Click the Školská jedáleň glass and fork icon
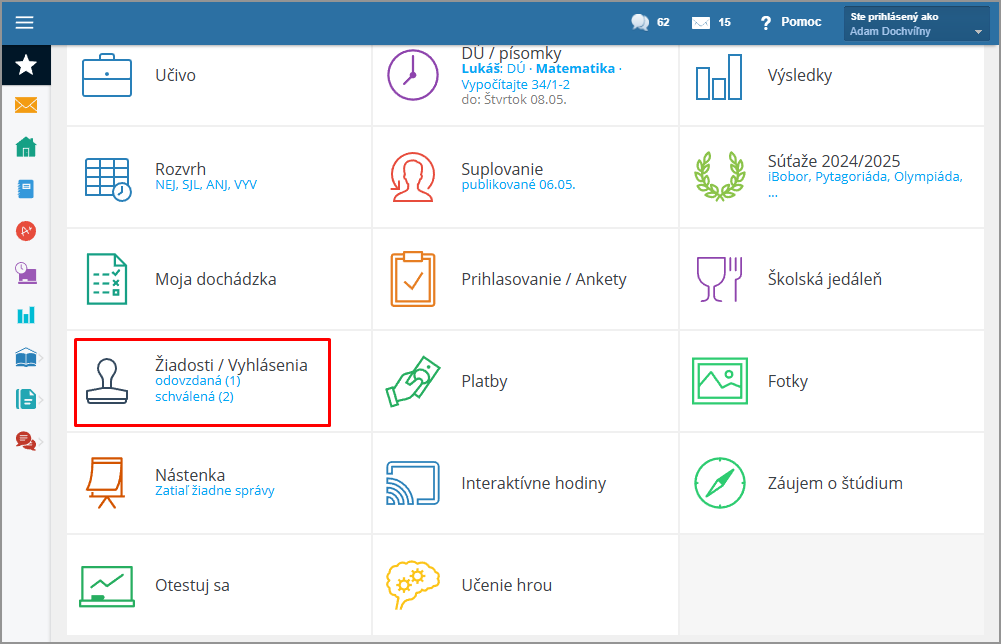Screen dimensions: 1001x644 point(719,279)
